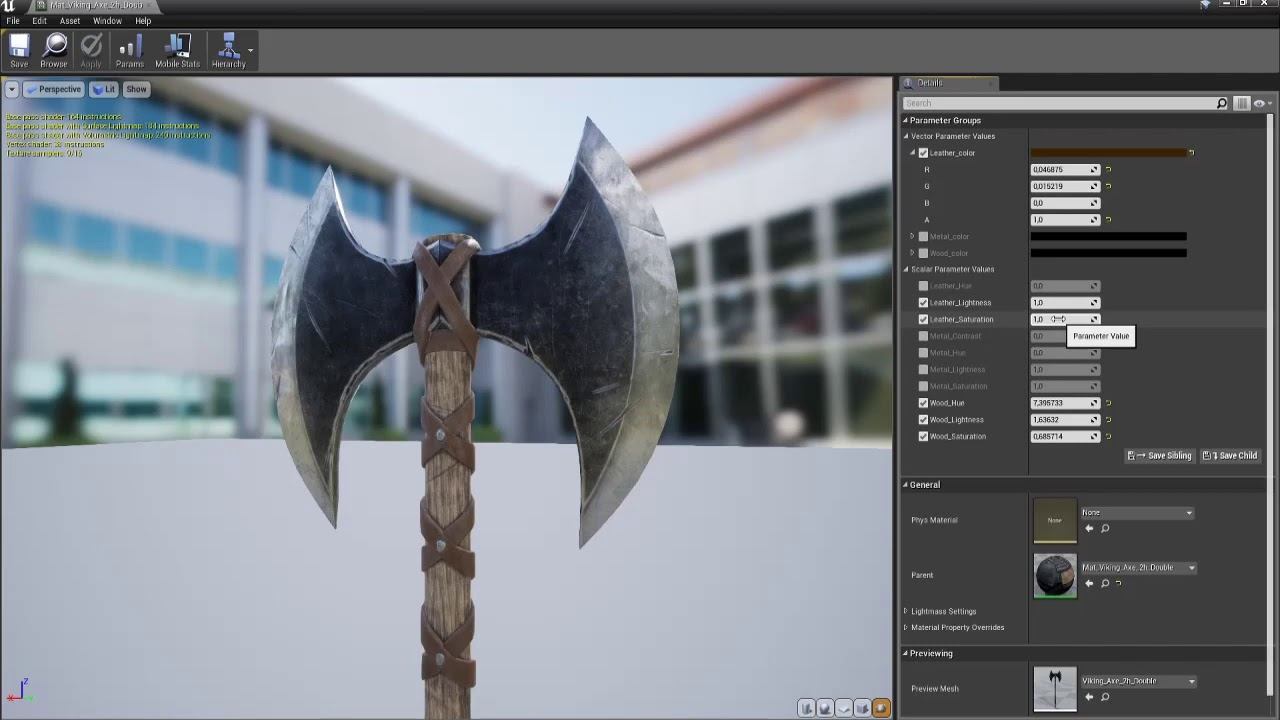The width and height of the screenshot is (1280, 720).
Task: Use selected asset for Phys Material
Action: (1089, 528)
